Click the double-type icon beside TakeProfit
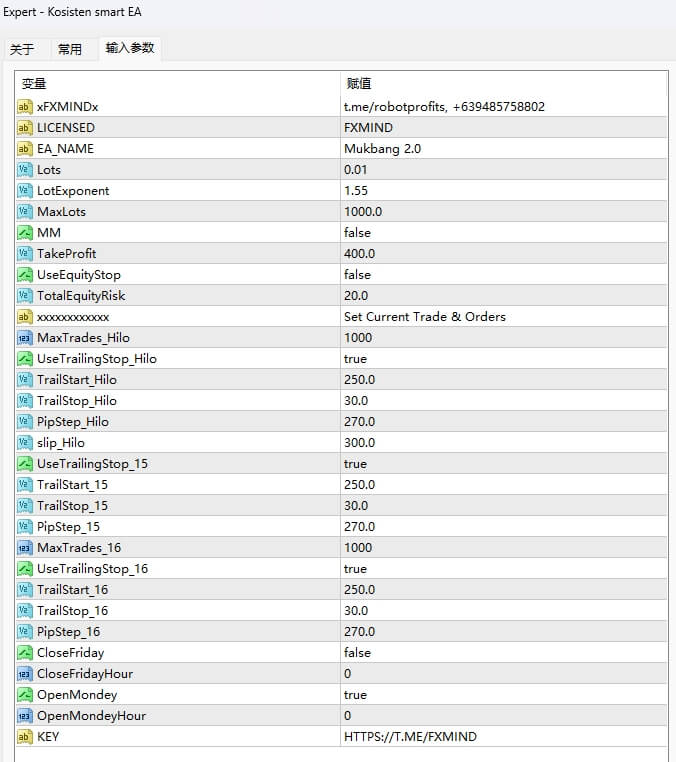Screen dimensions: 676x762 pyautogui.click(x=25, y=254)
